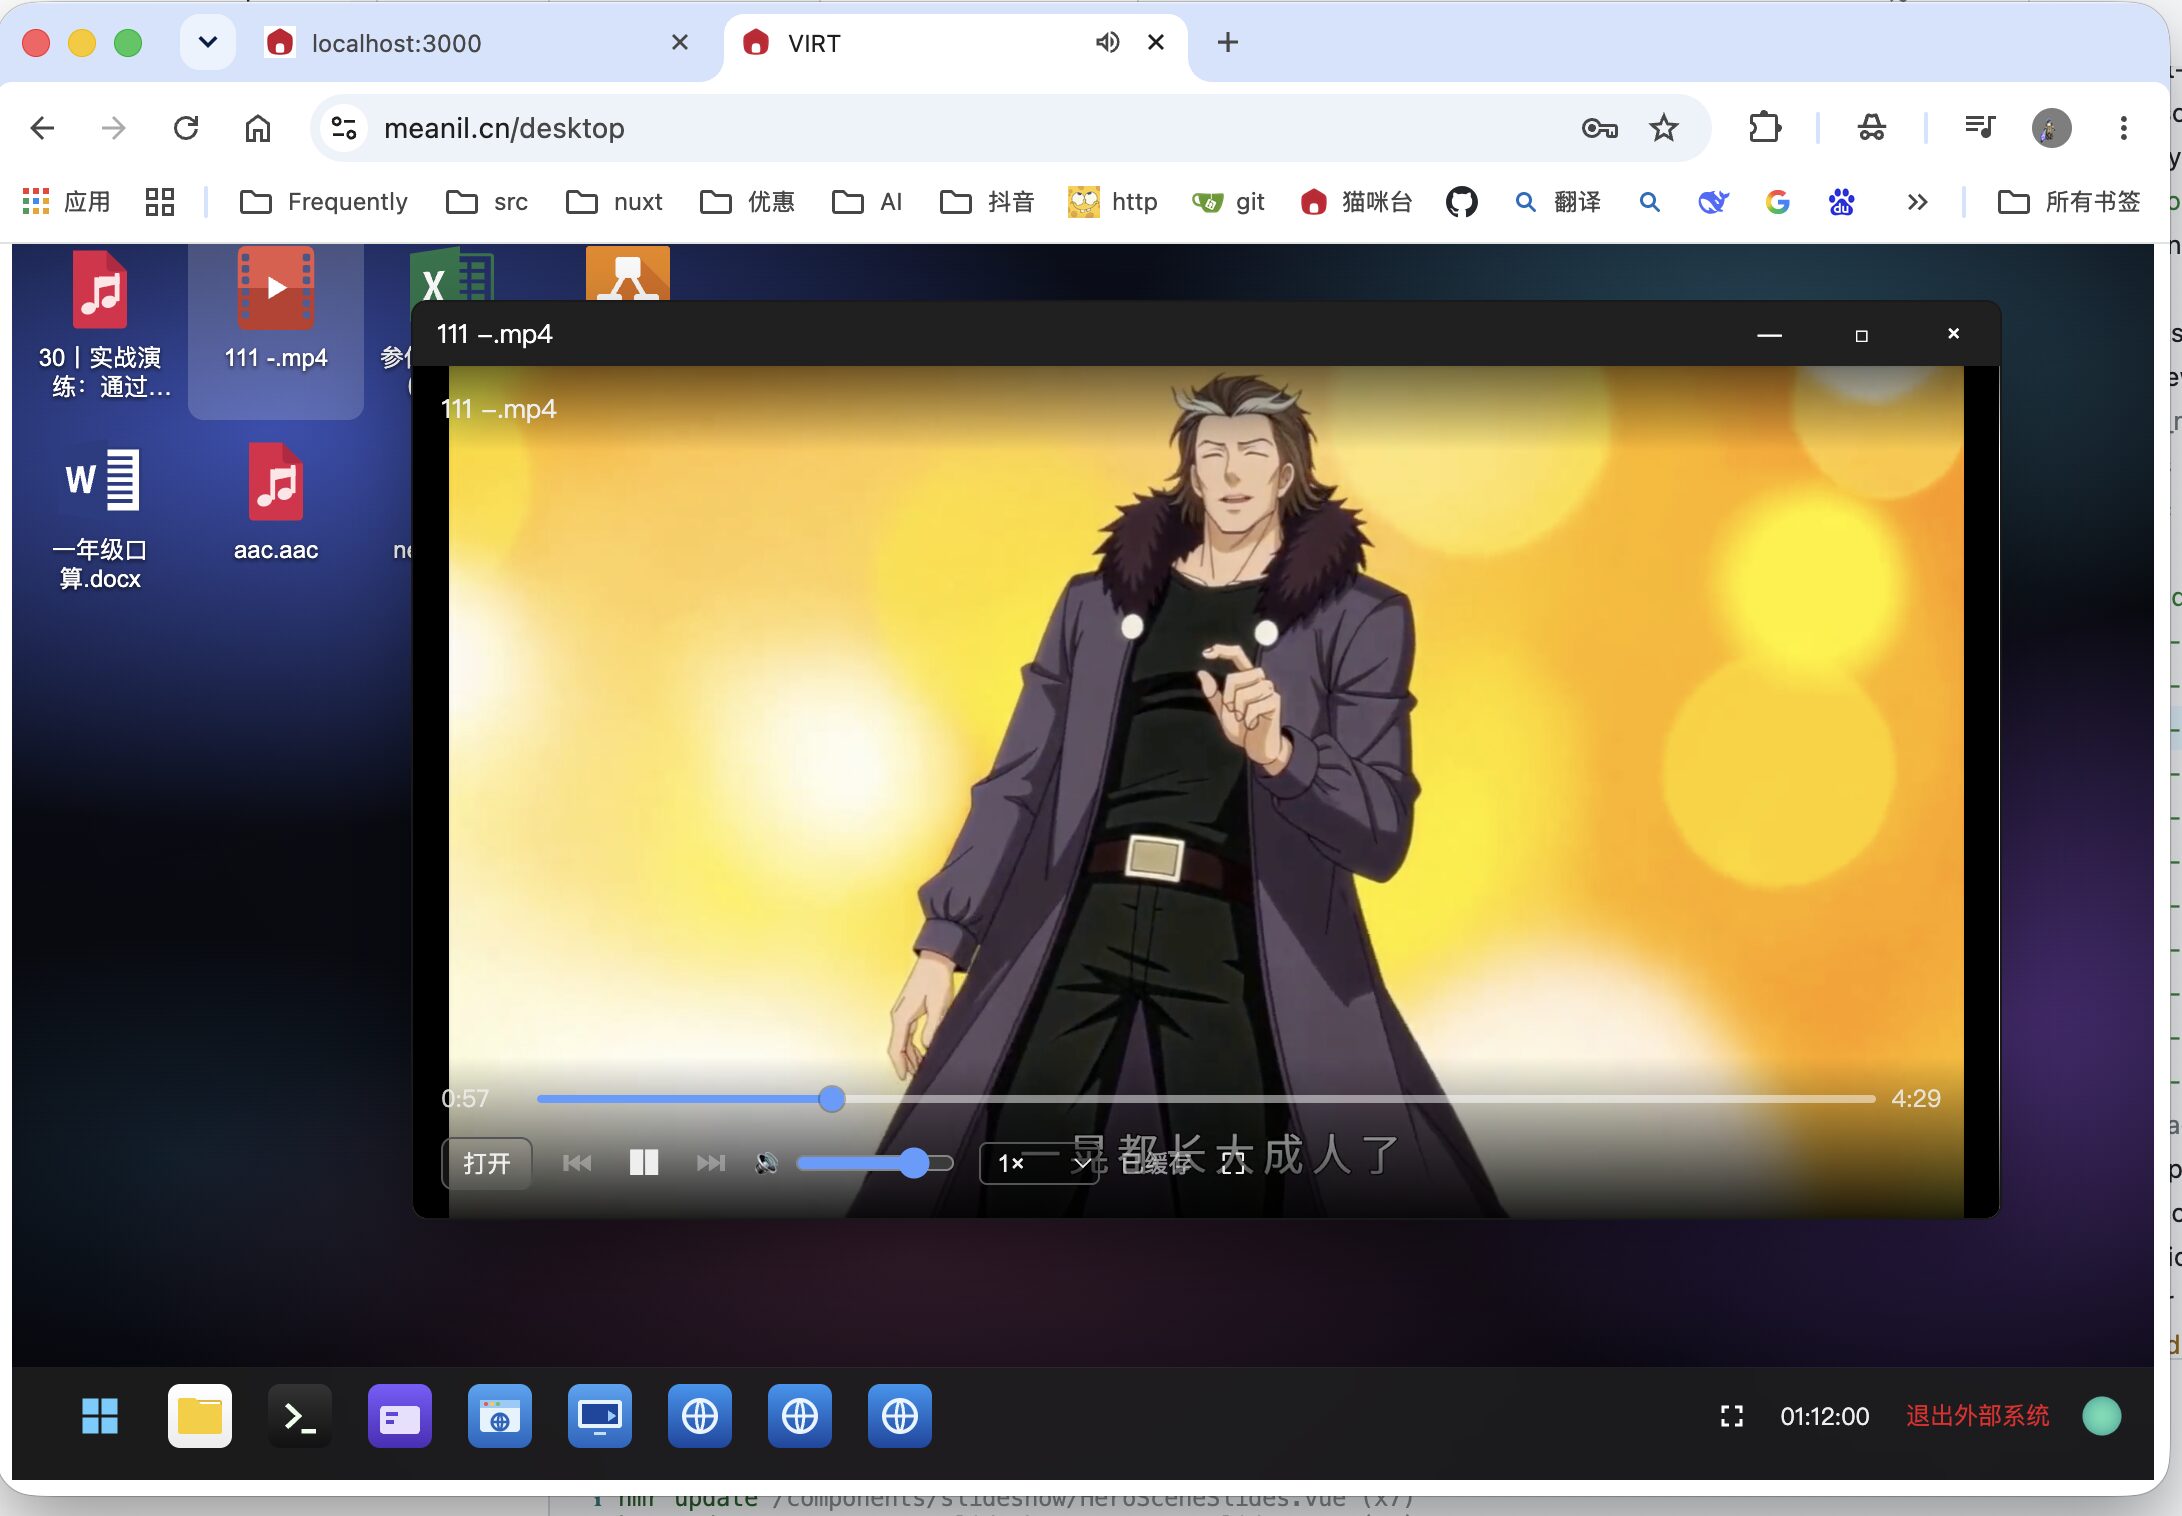Expand the nuxt bookmark folder
The height and width of the screenshot is (1516, 2182).
click(x=614, y=202)
